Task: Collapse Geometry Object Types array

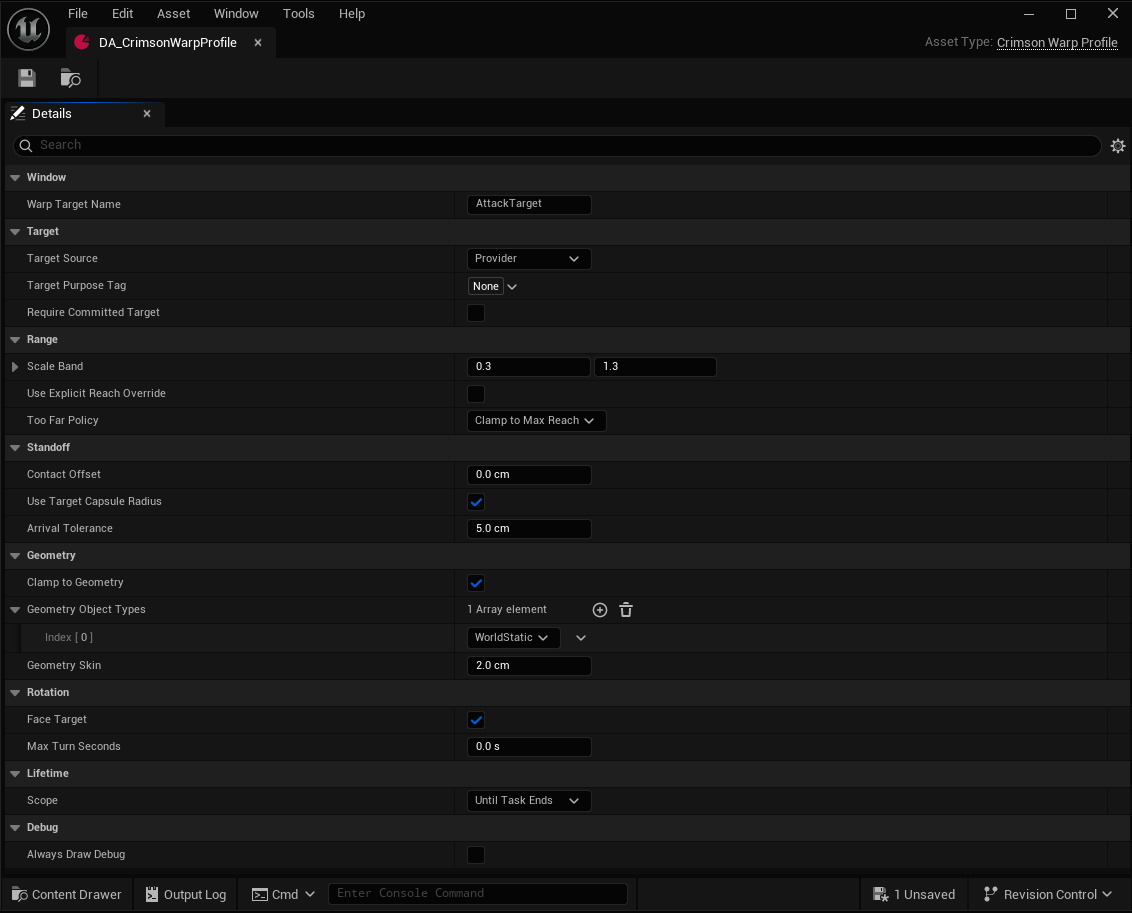Action: [x=14, y=610]
